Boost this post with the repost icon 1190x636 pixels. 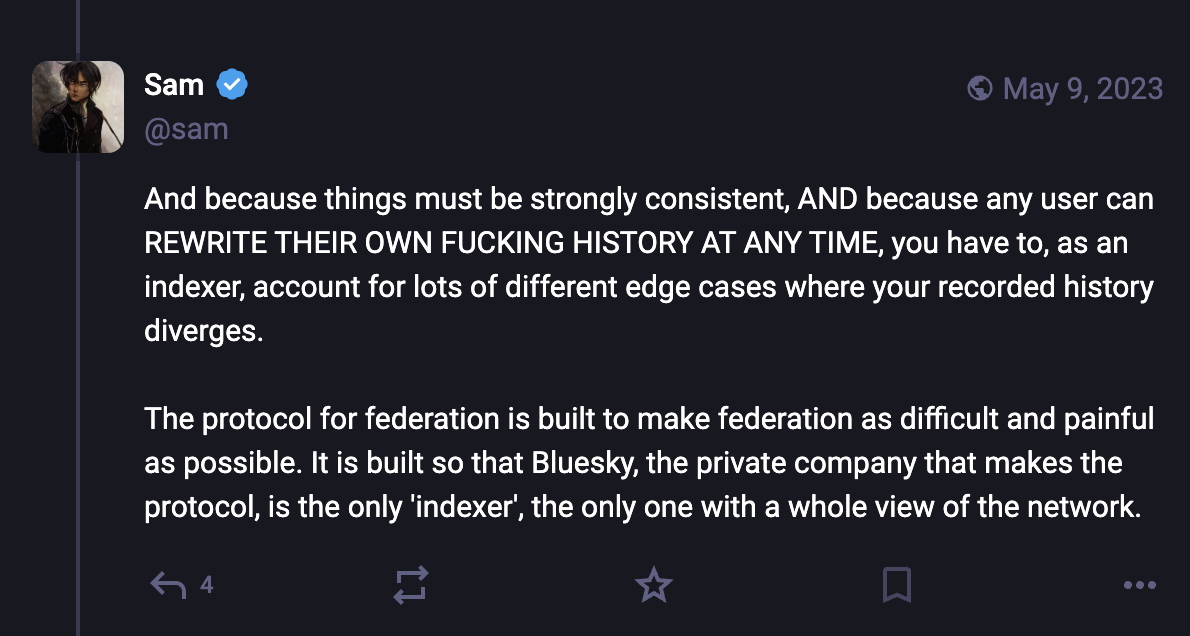[411, 585]
